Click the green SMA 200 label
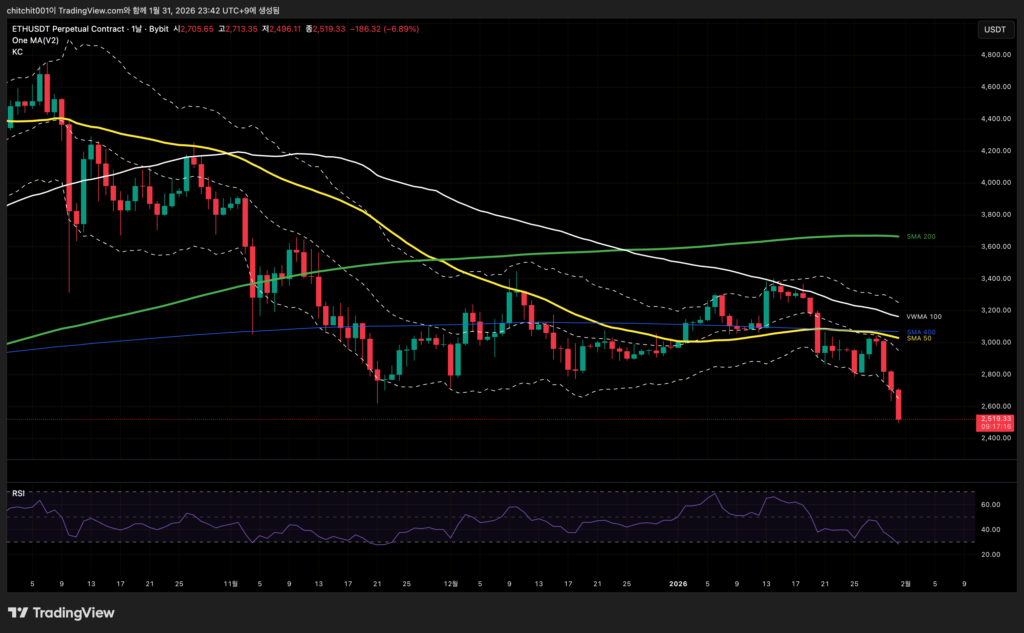1024x633 pixels. click(920, 237)
